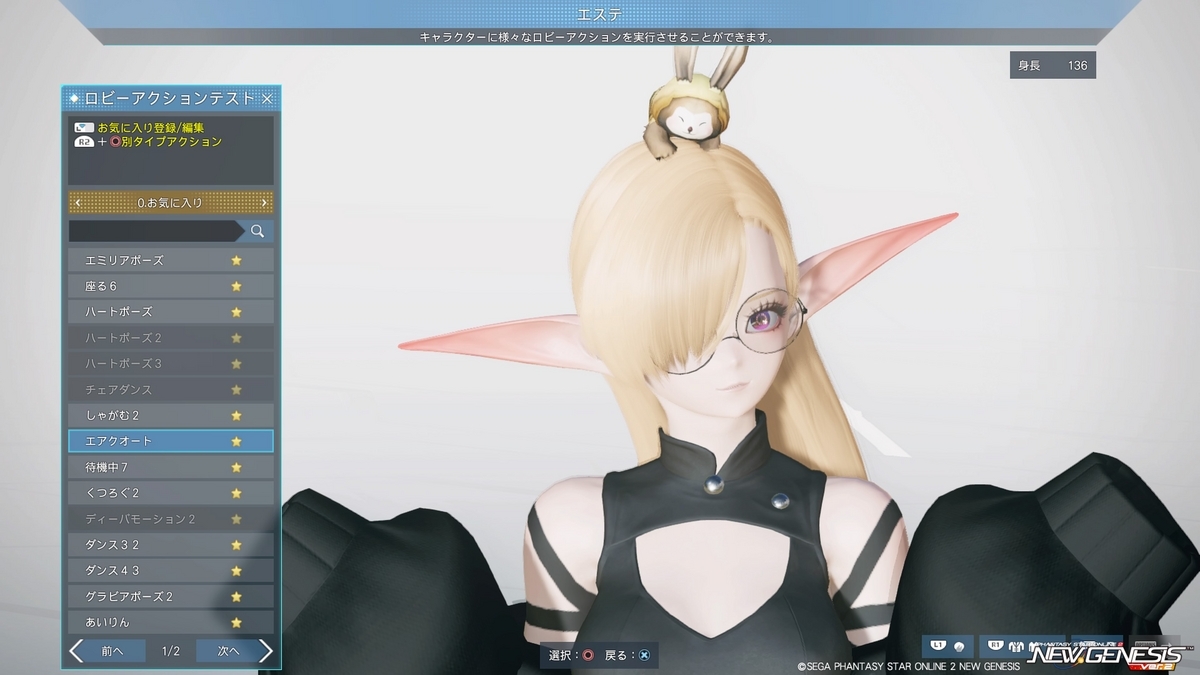Select the ハートポーズ3 action
The image size is (1200, 675).
tap(170, 363)
